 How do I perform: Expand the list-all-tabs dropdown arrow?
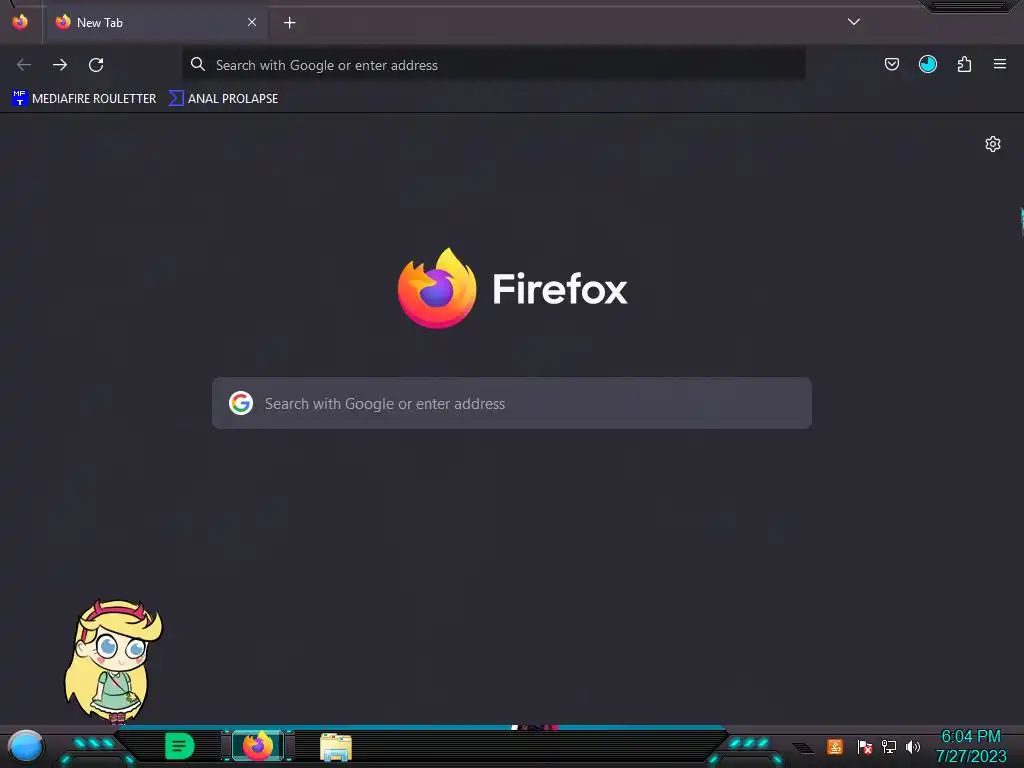(854, 22)
